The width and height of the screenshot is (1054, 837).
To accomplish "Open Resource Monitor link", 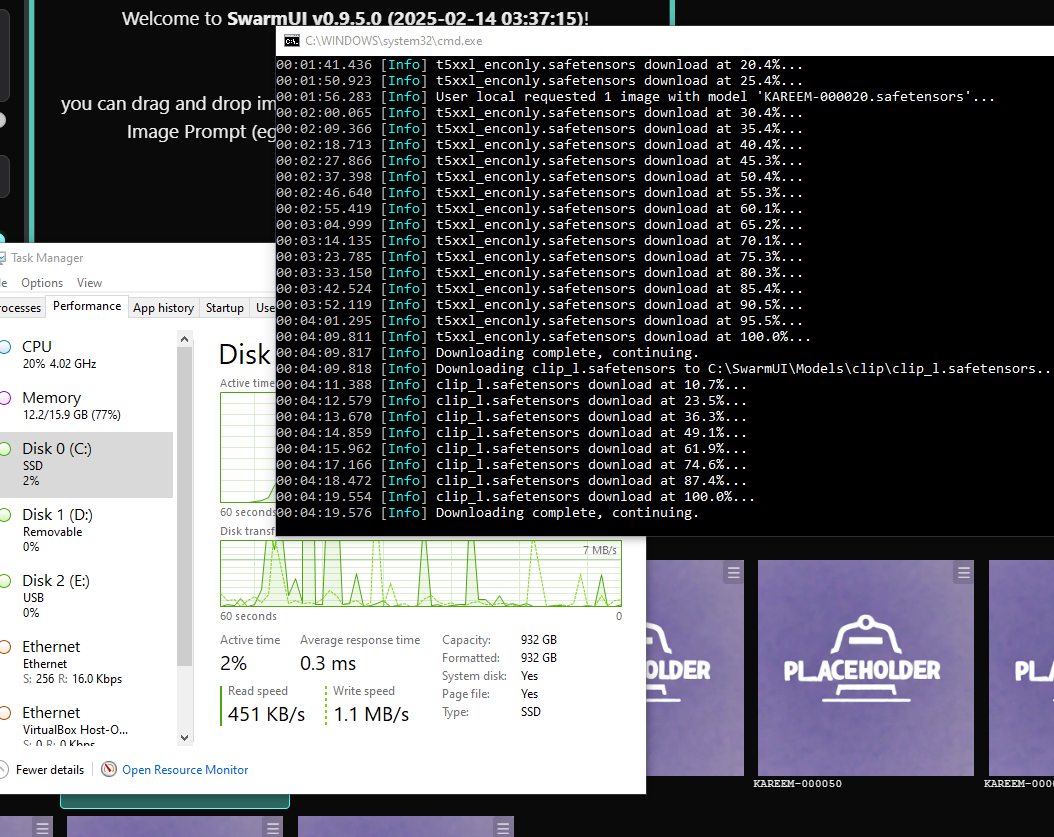I will point(185,770).
